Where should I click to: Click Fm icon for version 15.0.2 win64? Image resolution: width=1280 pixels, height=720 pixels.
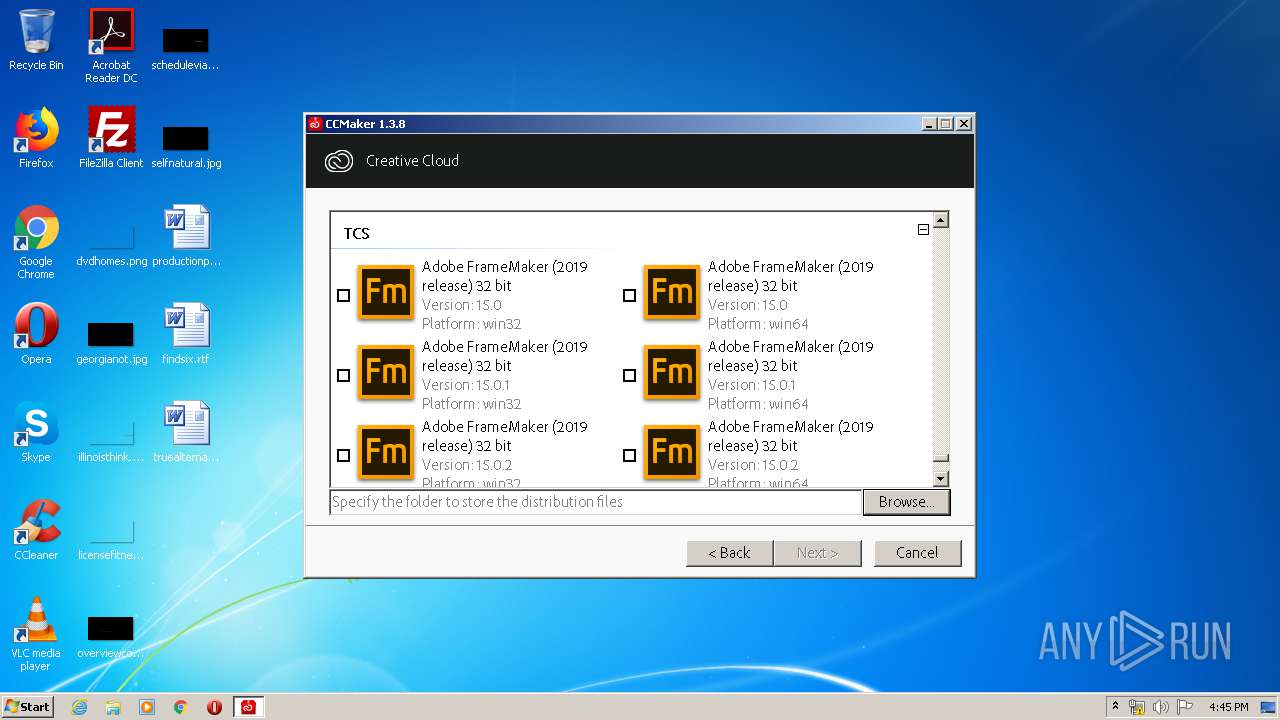[x=672, y=452]
